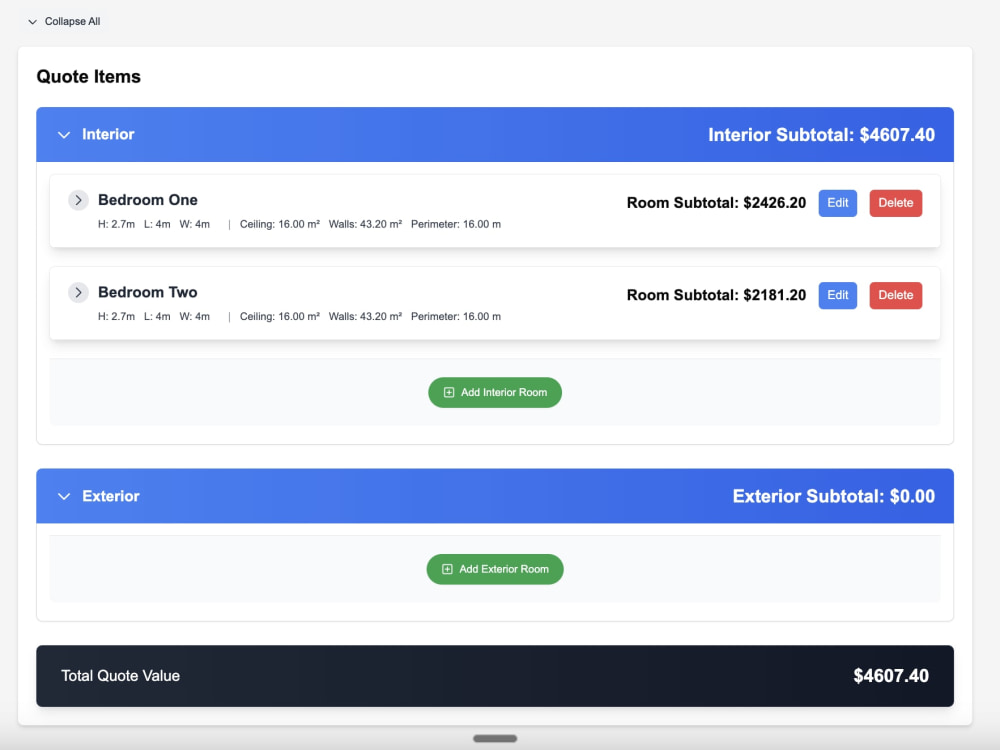Click Exterior Subtotal $0.00 text
Viewport: 1000px width, 750px height.
(834, 496)
